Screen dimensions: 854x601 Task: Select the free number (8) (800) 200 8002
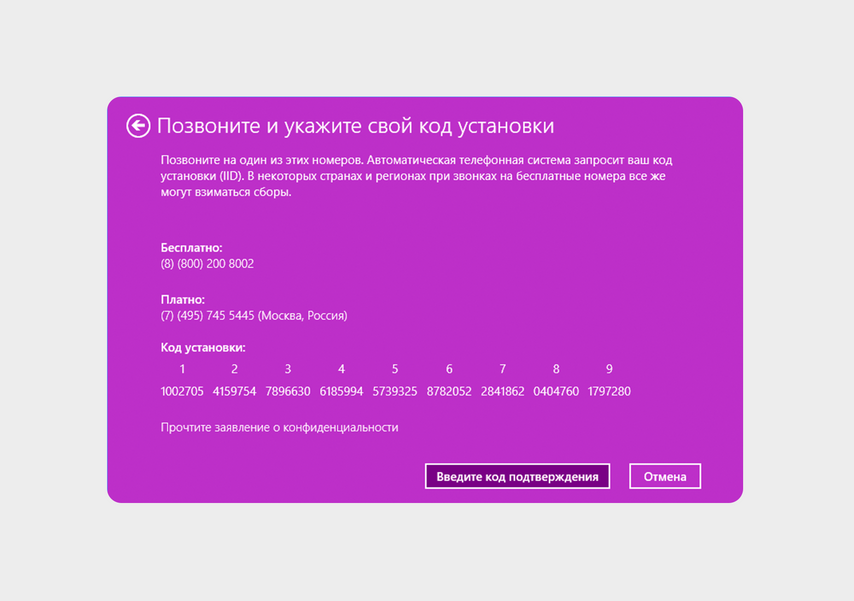207,264
